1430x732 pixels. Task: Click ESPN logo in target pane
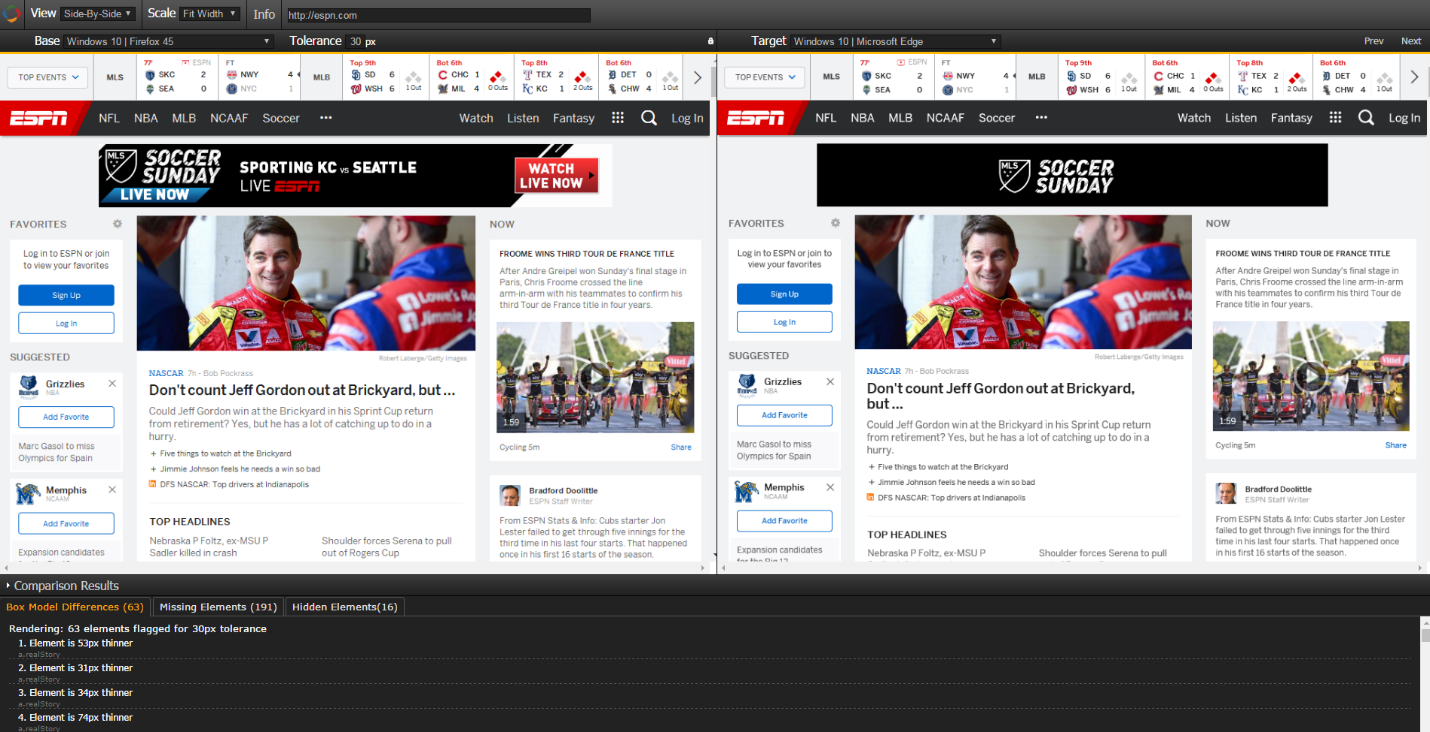coord(755,118)
